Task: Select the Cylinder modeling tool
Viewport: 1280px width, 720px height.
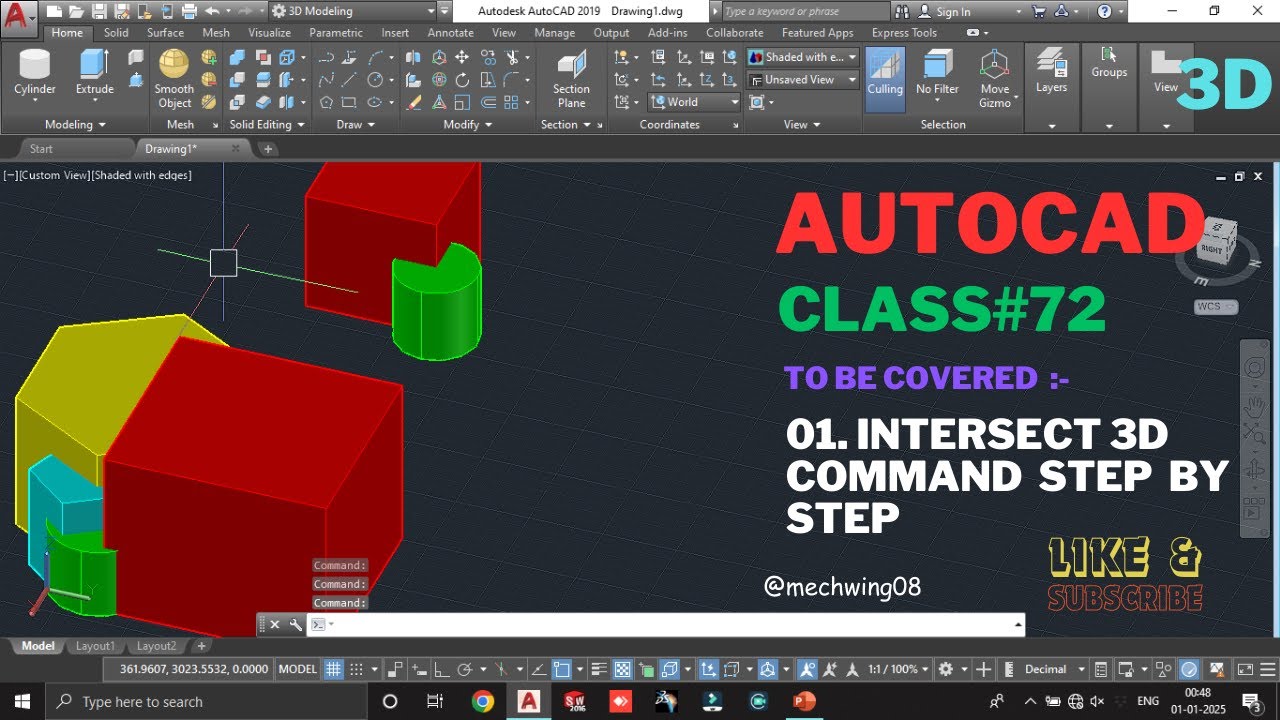Action: point(35,72)
